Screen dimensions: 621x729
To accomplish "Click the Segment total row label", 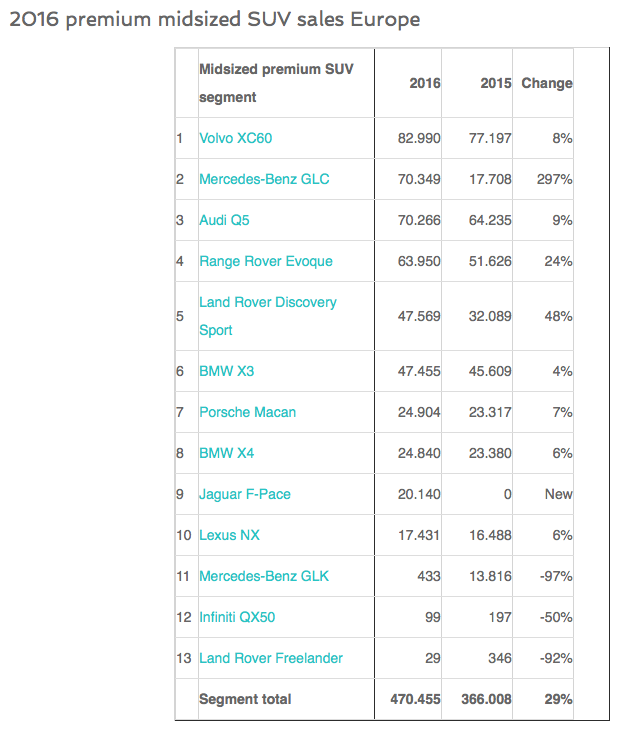I will pos(245,699).
